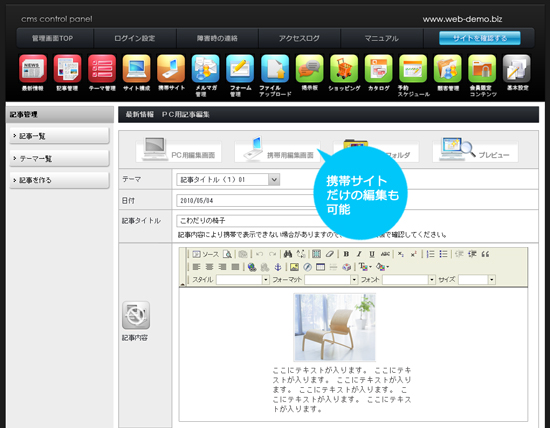Select the 掲示板 bulletin board icon

(309, 69)
